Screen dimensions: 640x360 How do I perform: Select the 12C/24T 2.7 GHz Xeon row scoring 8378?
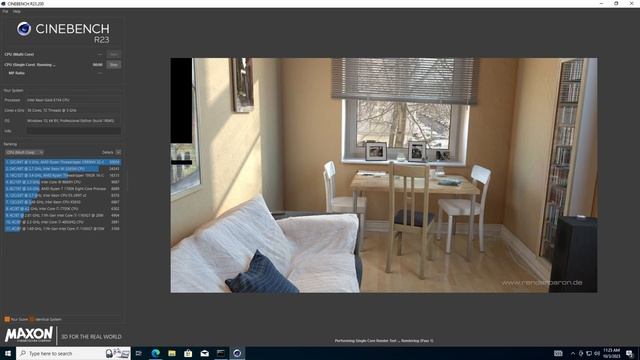pyautogui.click(x=63, y=195)
